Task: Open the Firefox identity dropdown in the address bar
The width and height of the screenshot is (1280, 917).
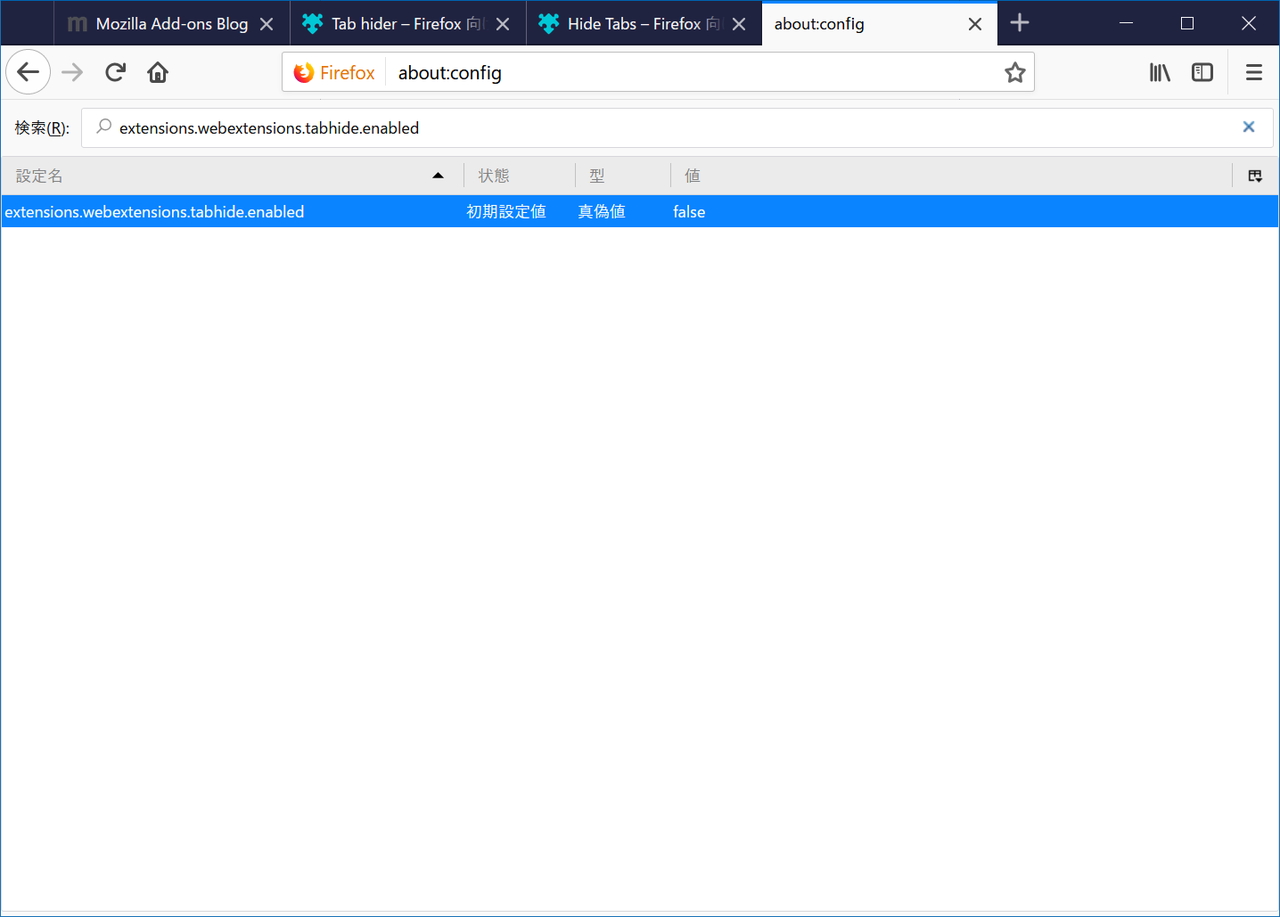Action: (x=334, y=71)
